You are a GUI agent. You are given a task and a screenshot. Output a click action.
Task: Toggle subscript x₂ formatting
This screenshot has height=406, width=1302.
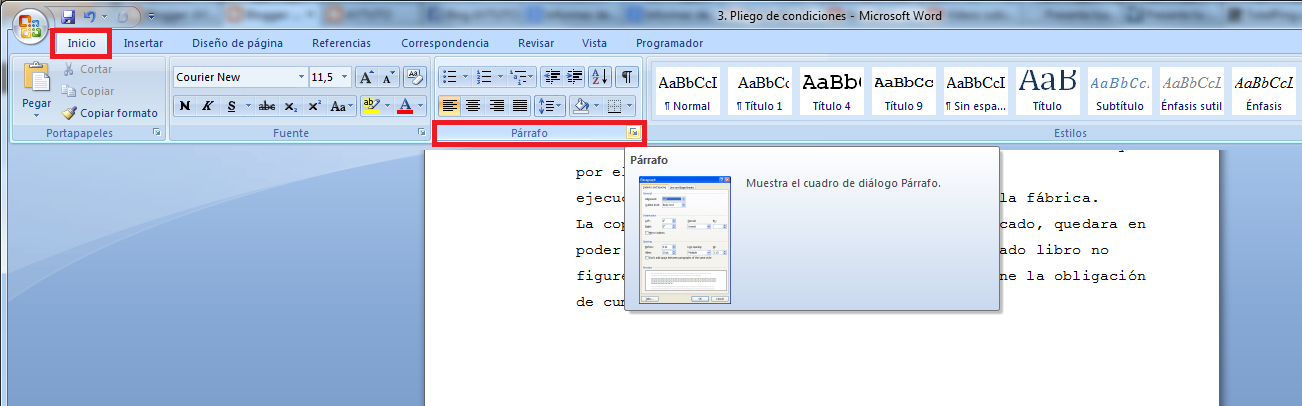(290, 105)
